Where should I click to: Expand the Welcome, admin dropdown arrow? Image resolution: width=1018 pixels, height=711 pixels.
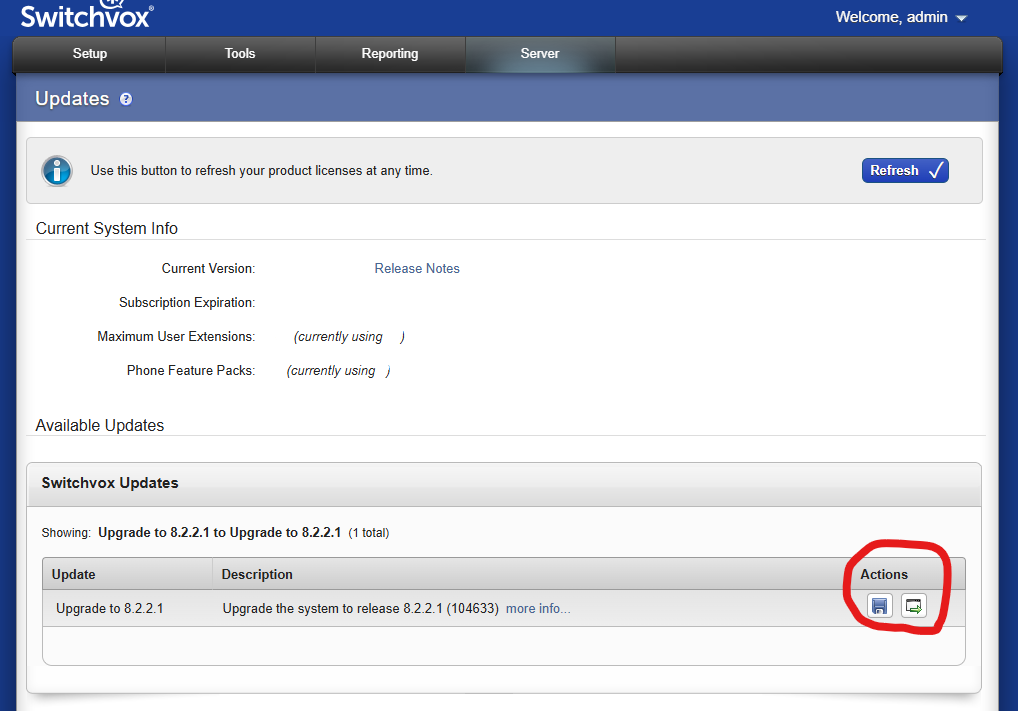(x=962, y=18)
